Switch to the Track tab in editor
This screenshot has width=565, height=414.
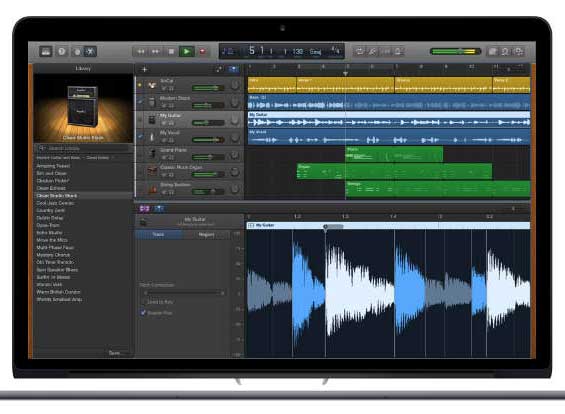pyautogui.click(x=159, y=235)
